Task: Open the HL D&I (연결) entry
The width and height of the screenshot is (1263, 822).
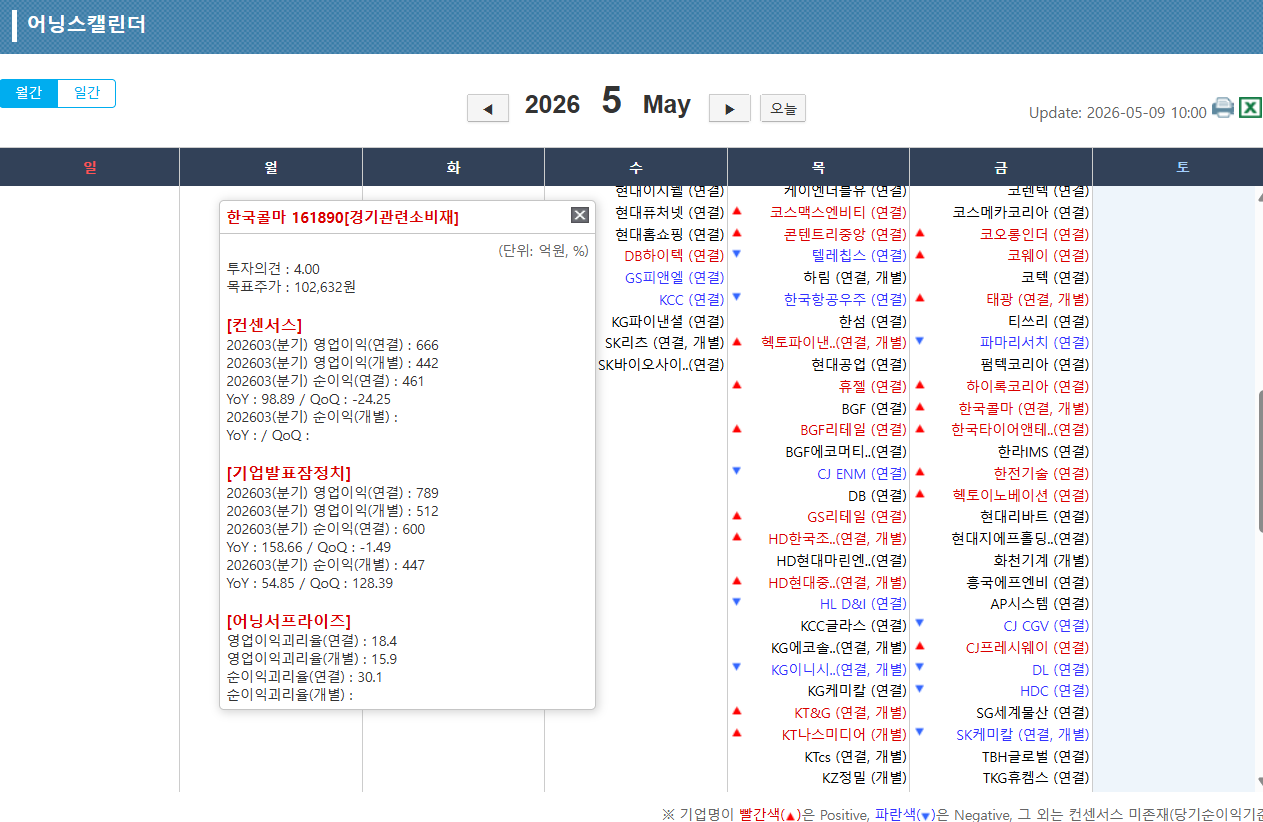Action: tap(863, 604)
